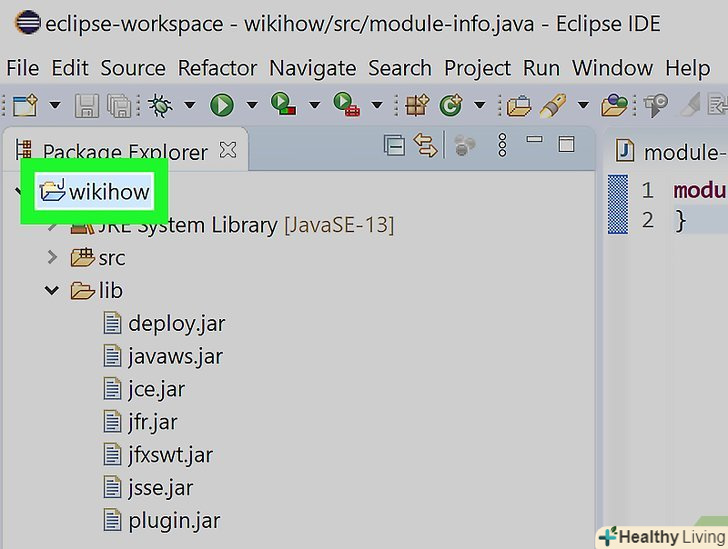Select the wikihow project
Image resolution: width=728 pixels, height=549 pixels.
(x=95, y=191)
